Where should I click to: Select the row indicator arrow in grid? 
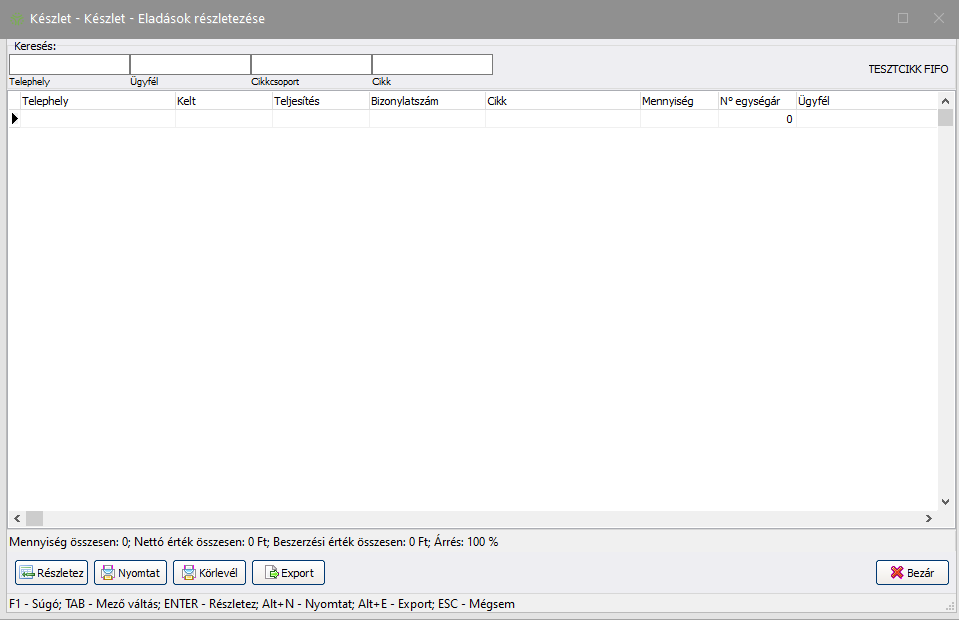click(14, 119)
